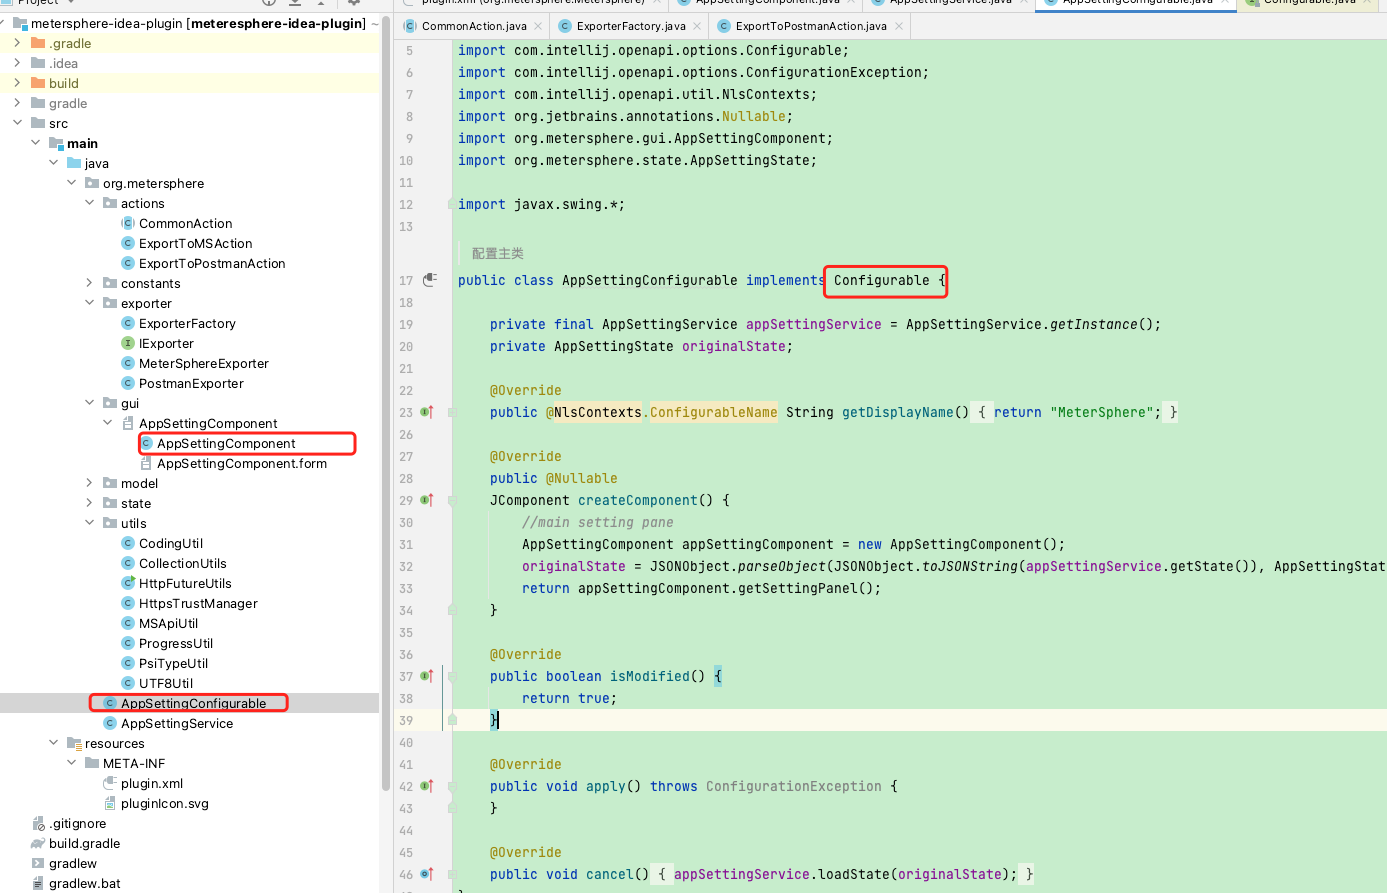Click the CommonAction class icon in tree
The height and width of the screenshot is (893, 1387).
(x=128, y=223)
